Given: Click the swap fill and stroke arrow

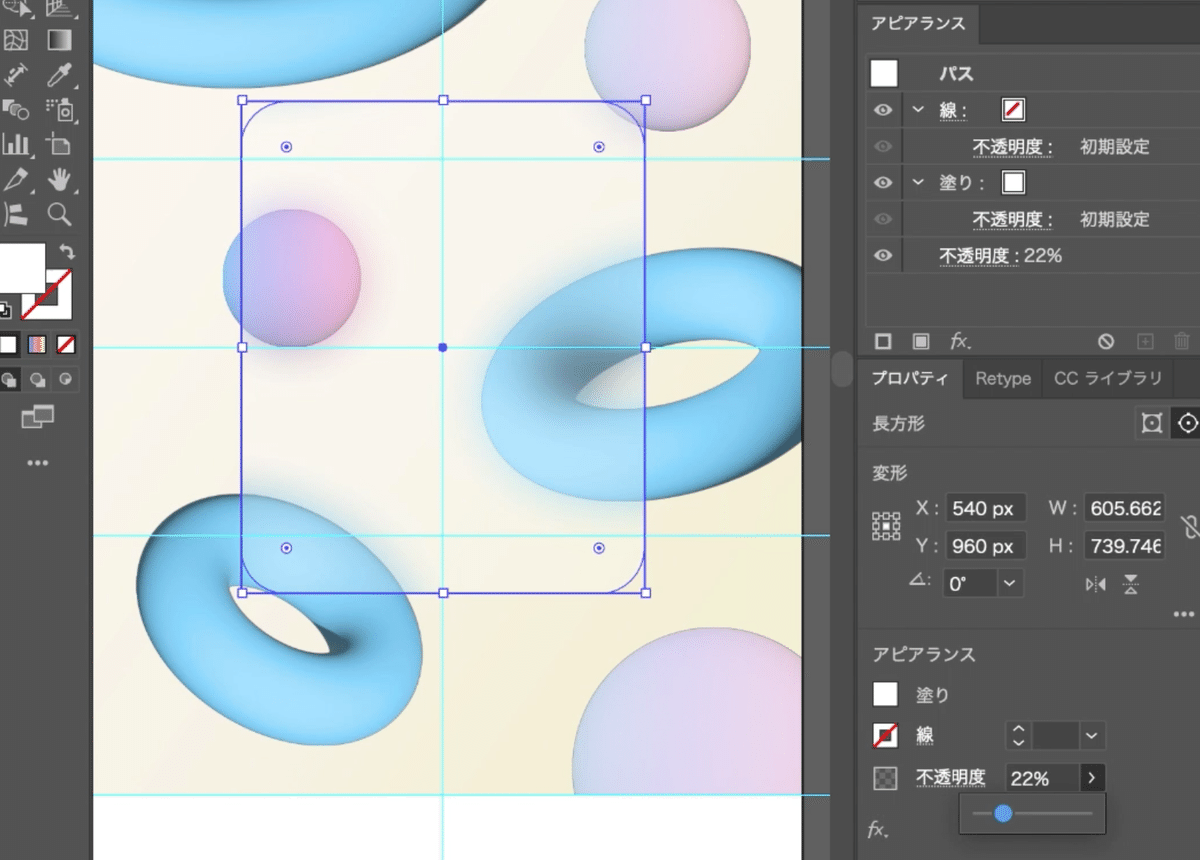Looking at the screenshot, I should coord(67,251).
